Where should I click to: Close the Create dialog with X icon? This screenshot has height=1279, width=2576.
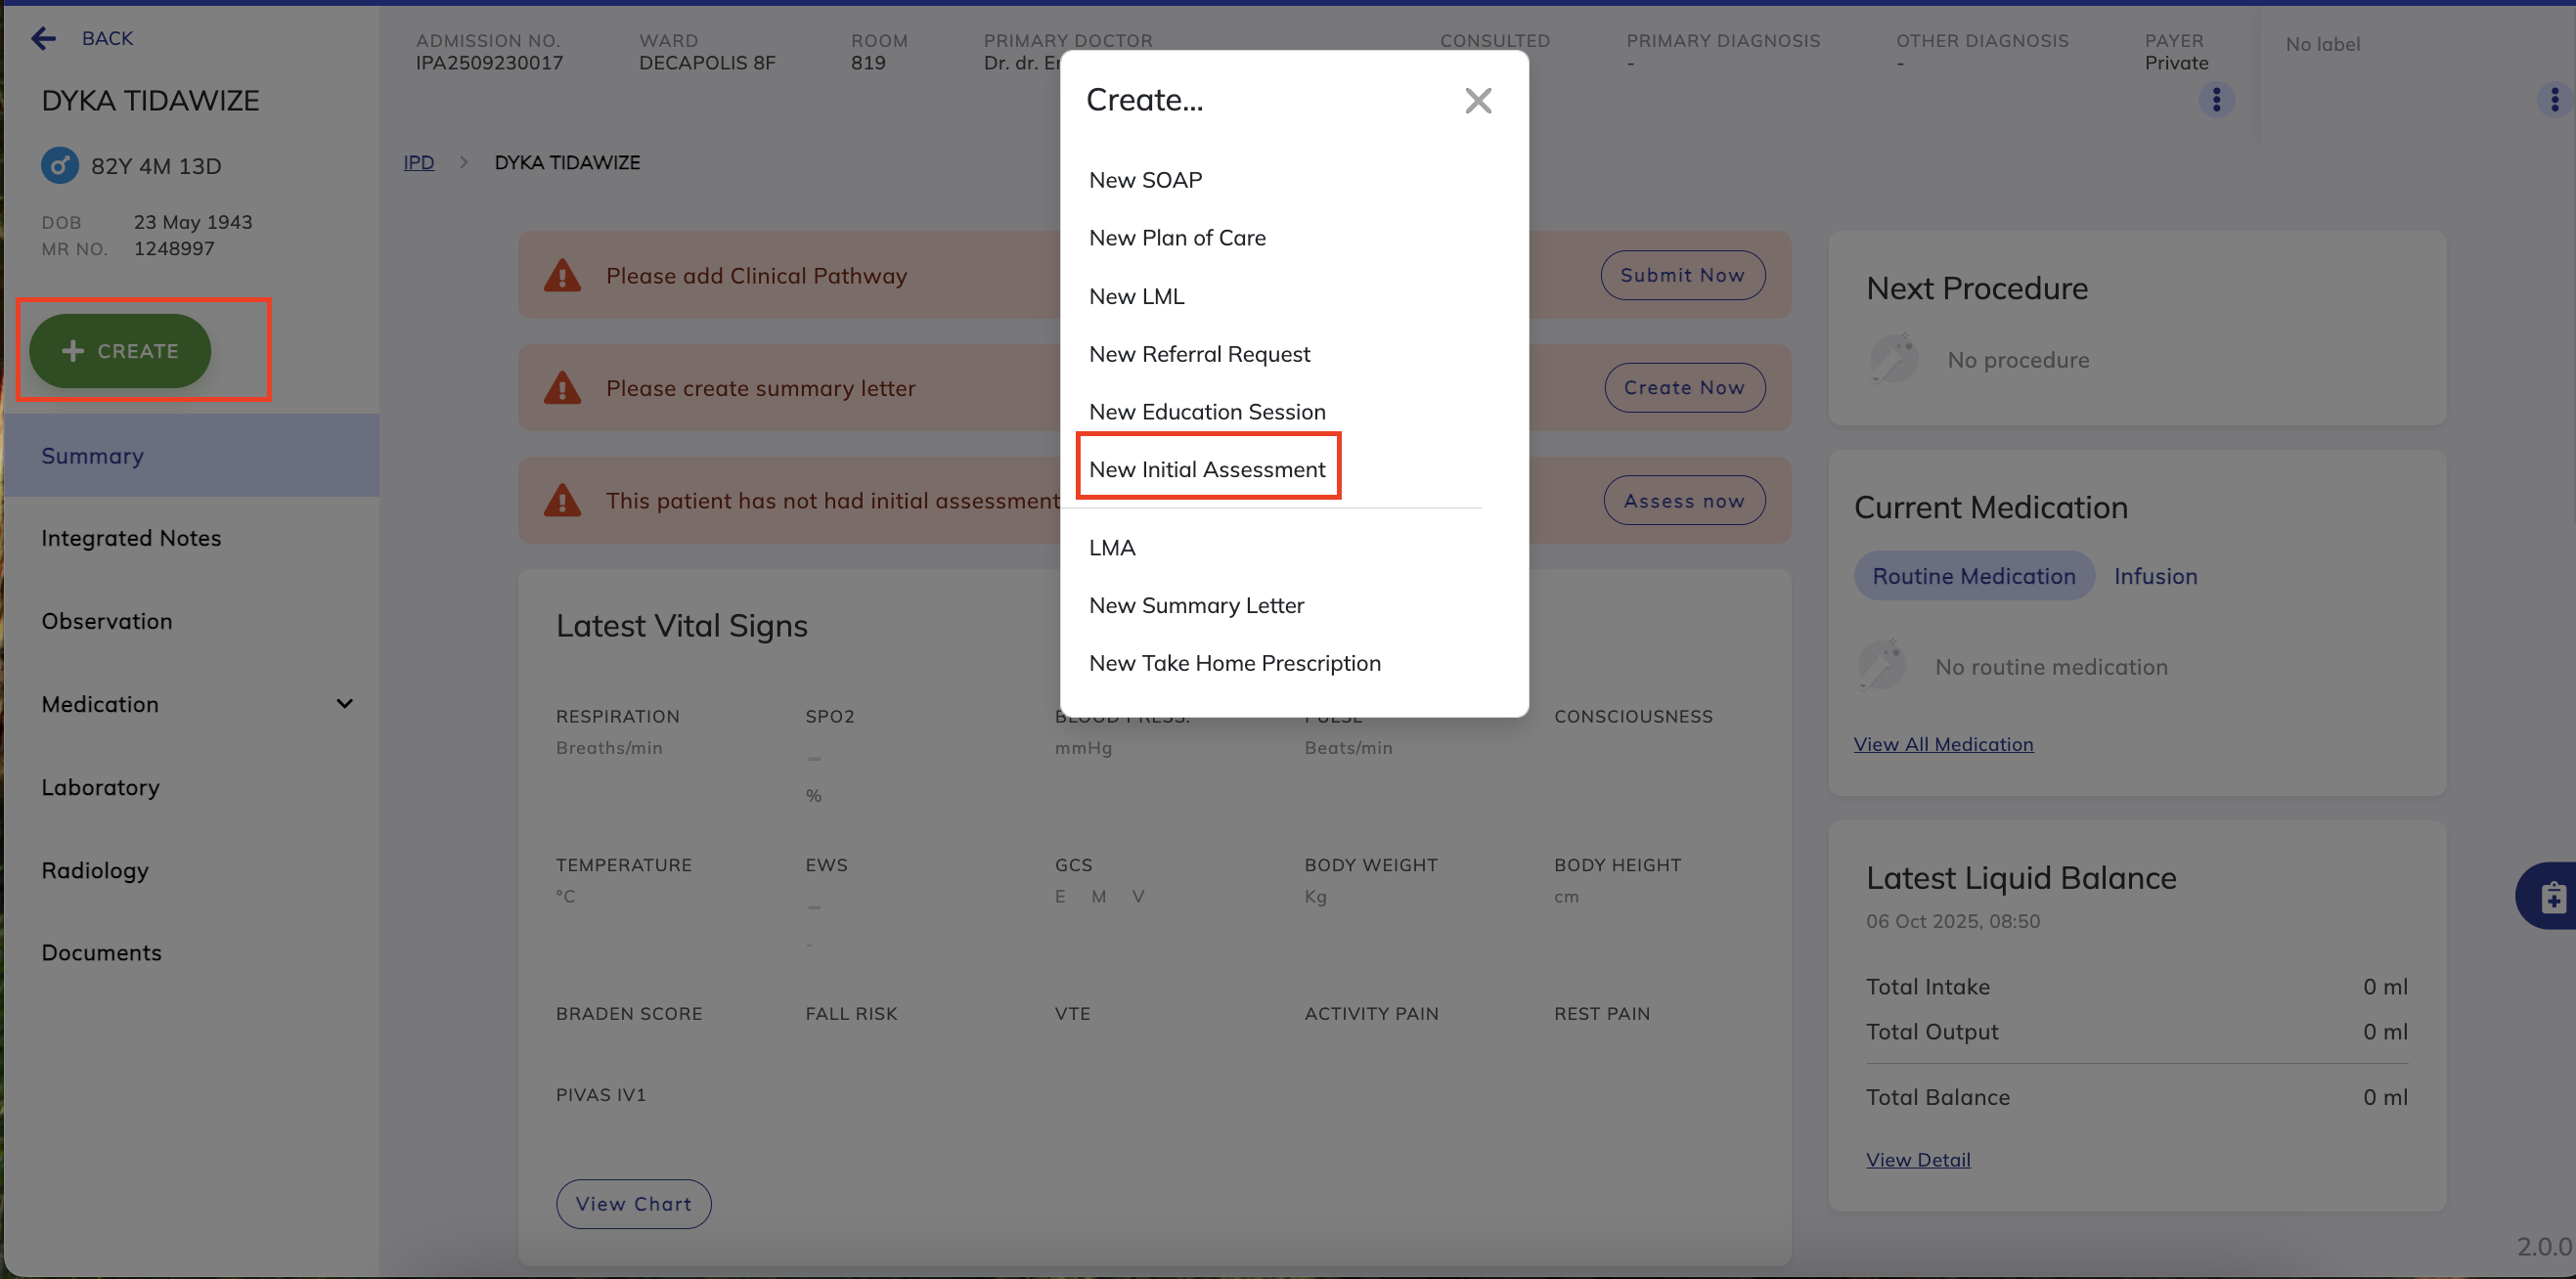[x=1477, y=101]
